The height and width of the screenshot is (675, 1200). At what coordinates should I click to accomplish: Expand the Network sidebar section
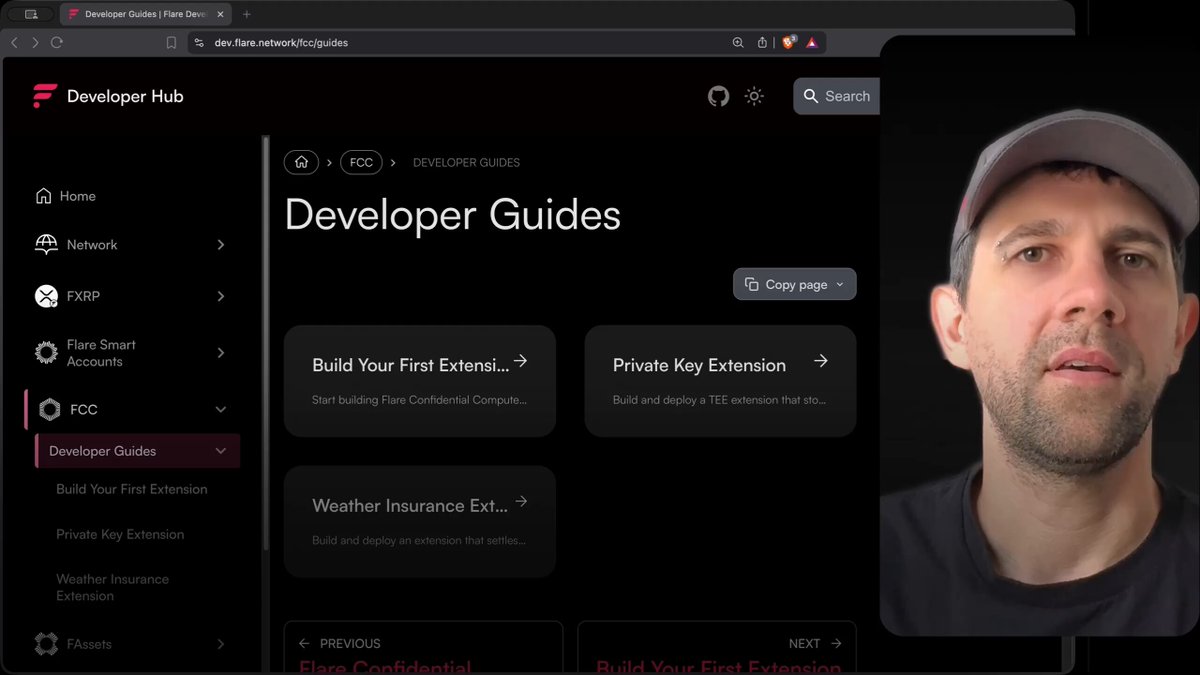click(132, 245)
